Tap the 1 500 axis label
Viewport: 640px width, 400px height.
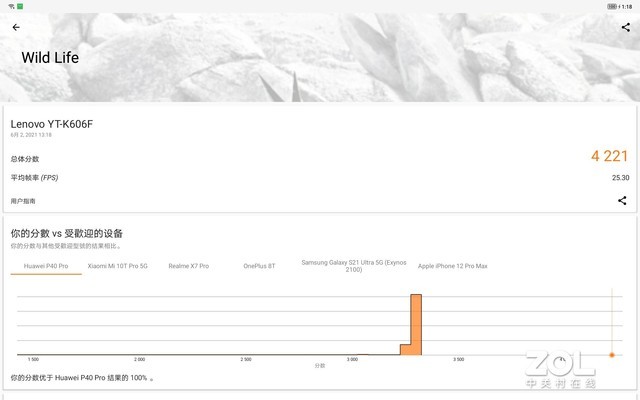tap(33, 360)
